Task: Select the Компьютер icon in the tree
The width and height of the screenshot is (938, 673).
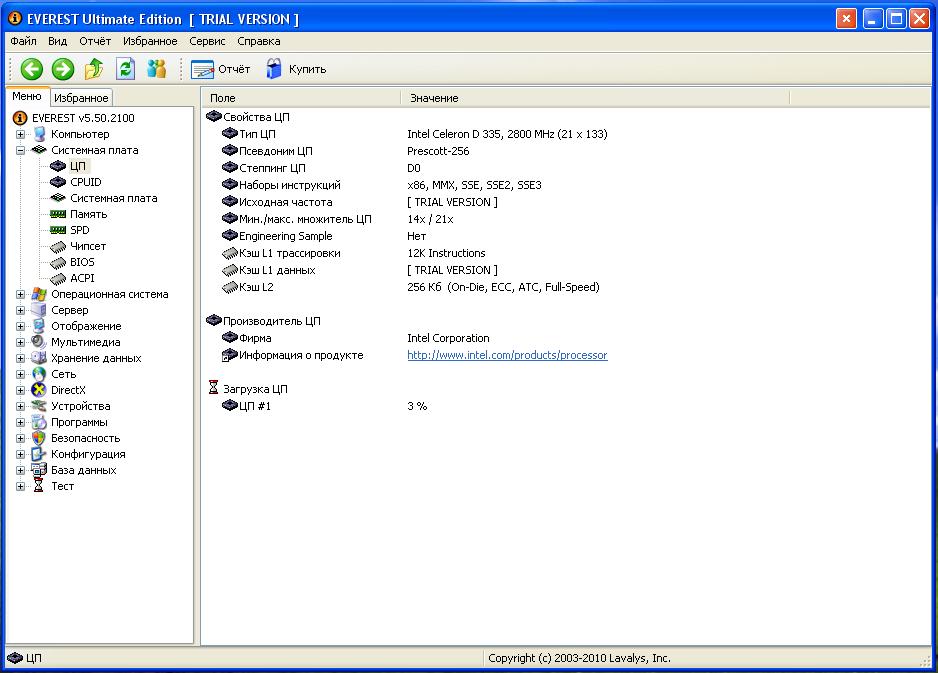Action: pyautogui.click(x=39, y=134)
